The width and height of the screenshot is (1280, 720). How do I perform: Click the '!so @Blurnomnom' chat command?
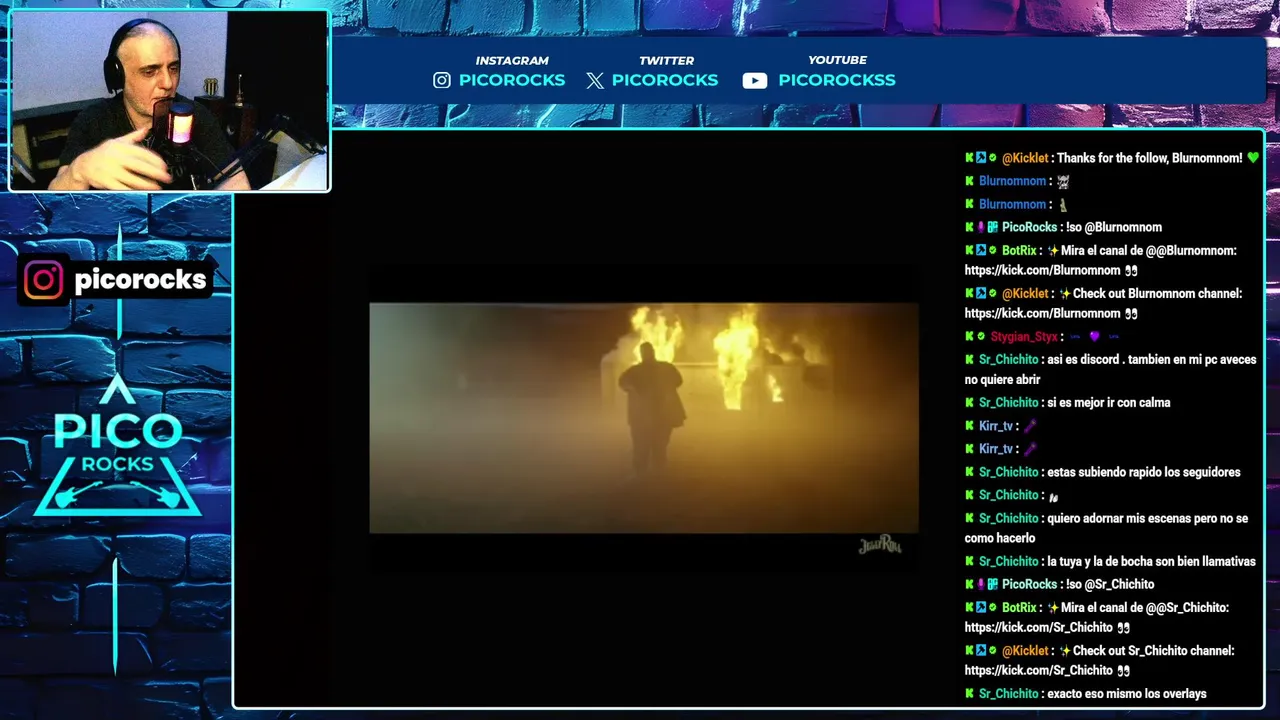(x=1114, y=228)
